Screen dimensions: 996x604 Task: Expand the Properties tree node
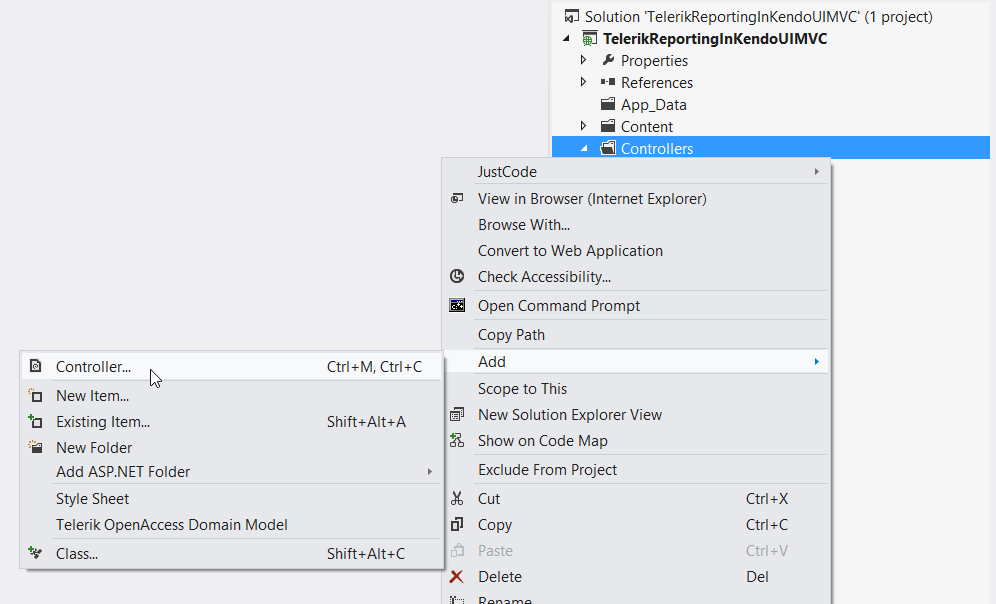(x=584, y=61)
